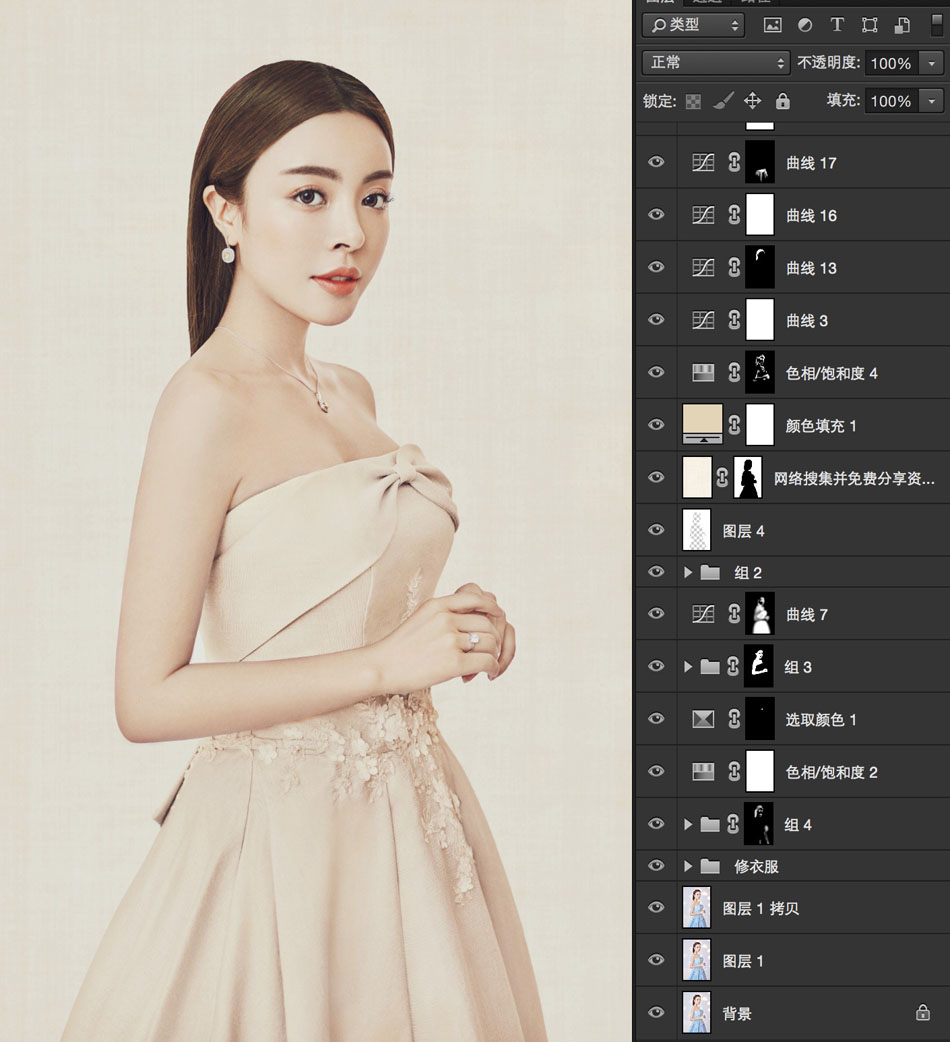Open the 类型 filter type dropdown
The width and height of the screenshot is (950, 1042).
click(x=693, y=25)
